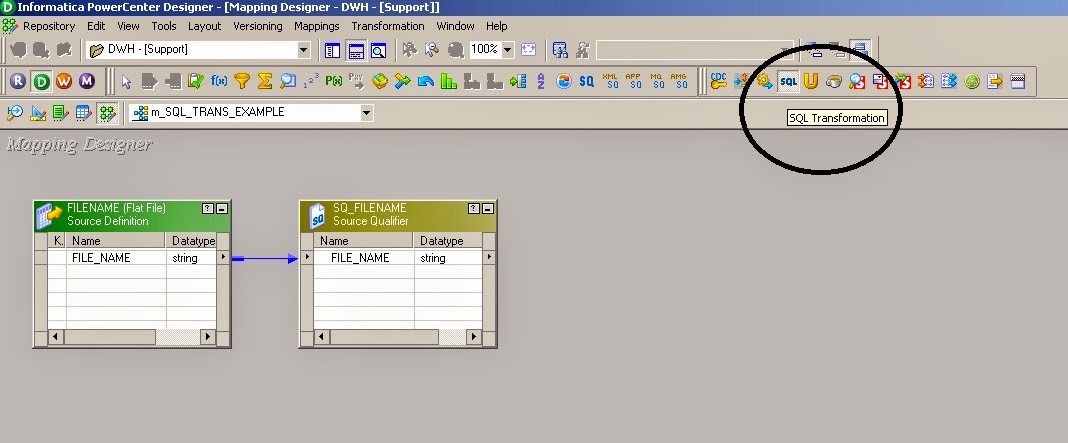Click the help ? button on FILENAME box

[x=209, y=209]
